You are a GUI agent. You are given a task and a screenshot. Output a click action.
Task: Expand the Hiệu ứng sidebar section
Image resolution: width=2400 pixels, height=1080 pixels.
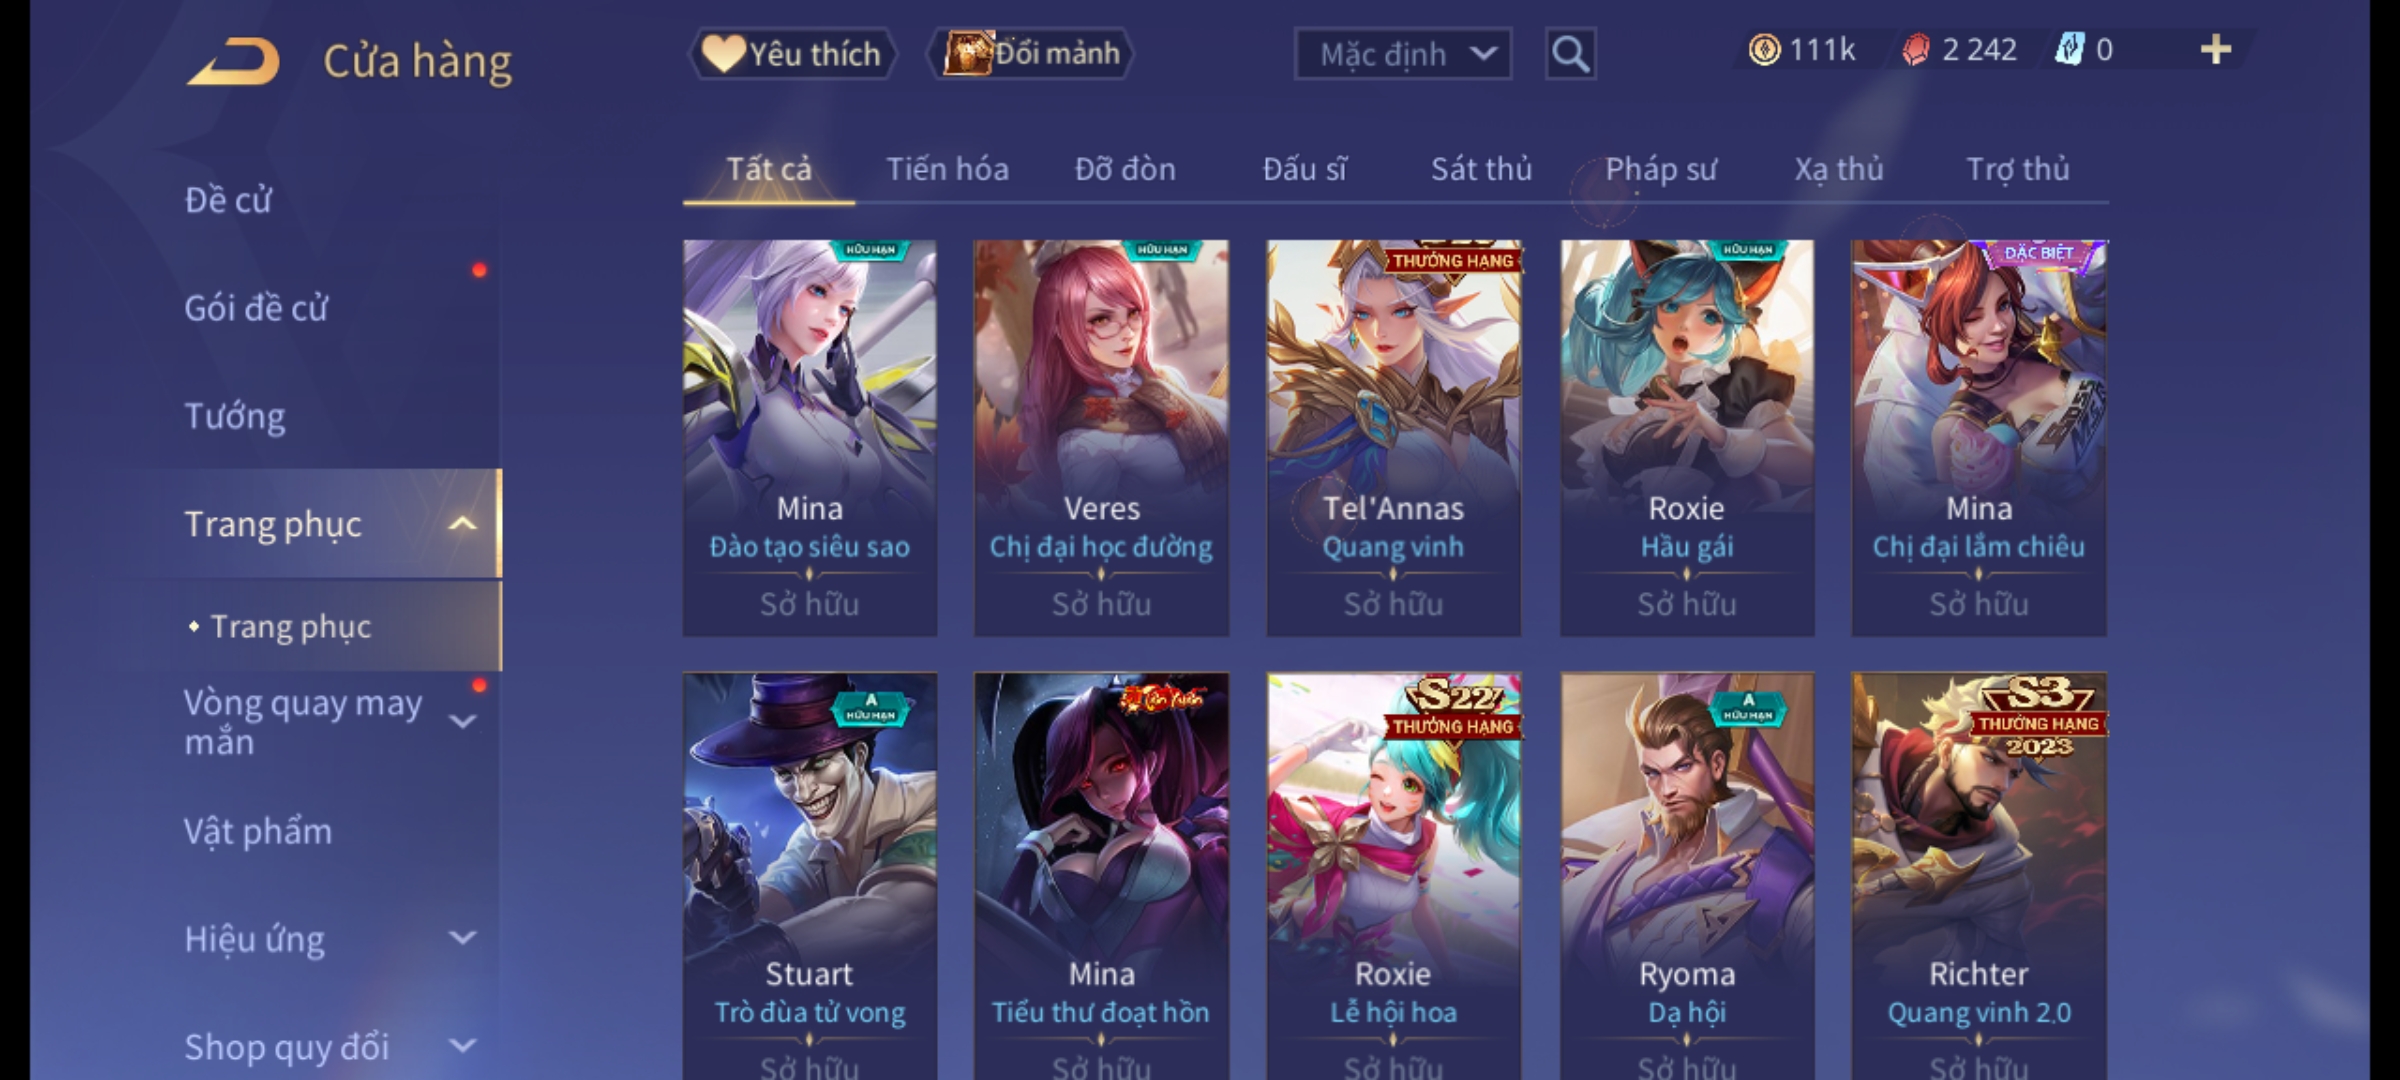(x=462, y=938)
